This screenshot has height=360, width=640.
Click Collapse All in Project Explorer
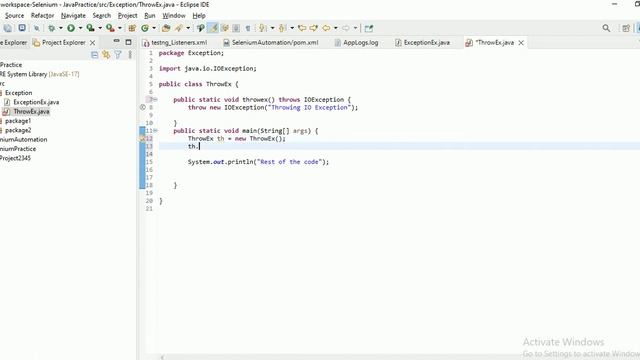95,55
